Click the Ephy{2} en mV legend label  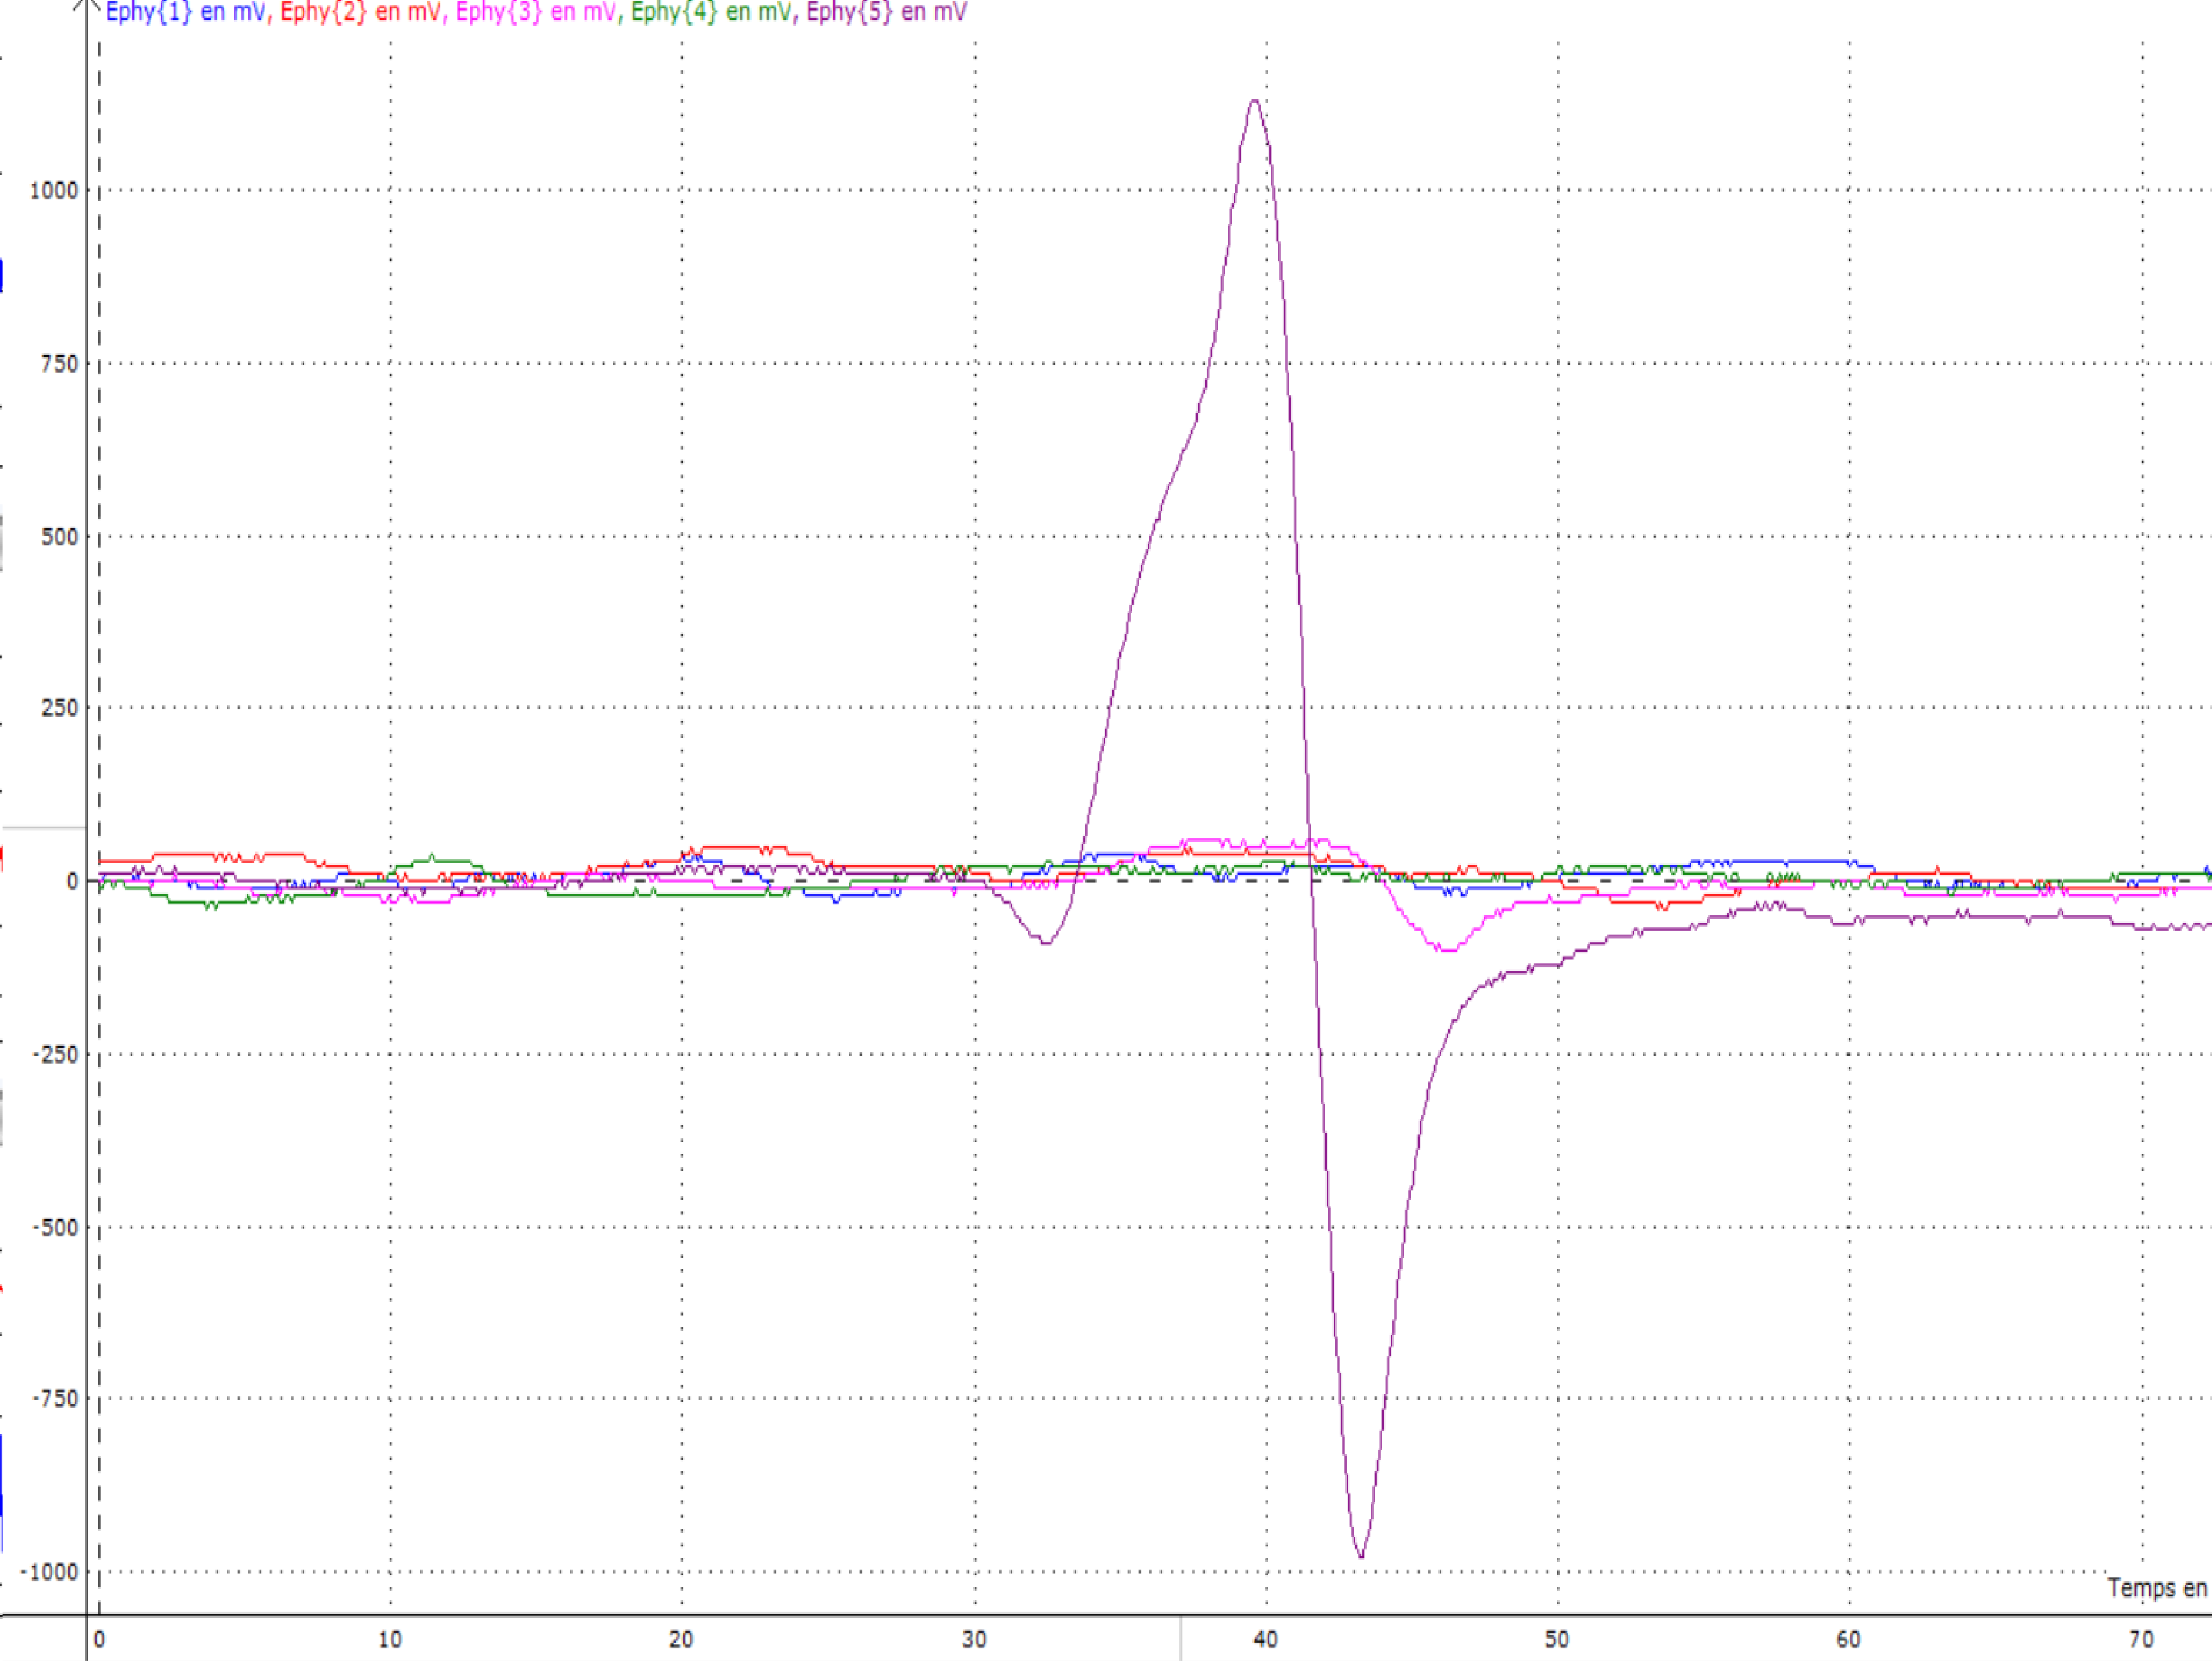(360, 13)
